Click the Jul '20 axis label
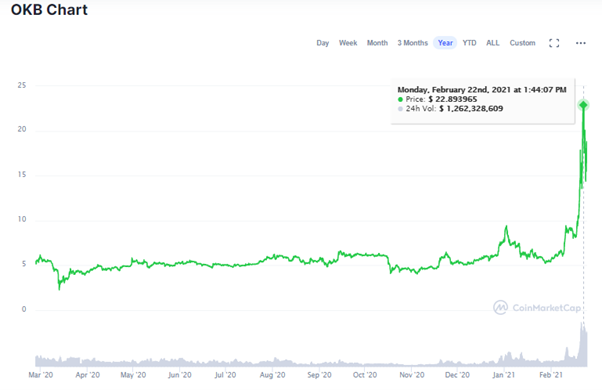Image resolution: width=602 pixels, height=390 pixels. pyautogui.click(x=225, y=375)
